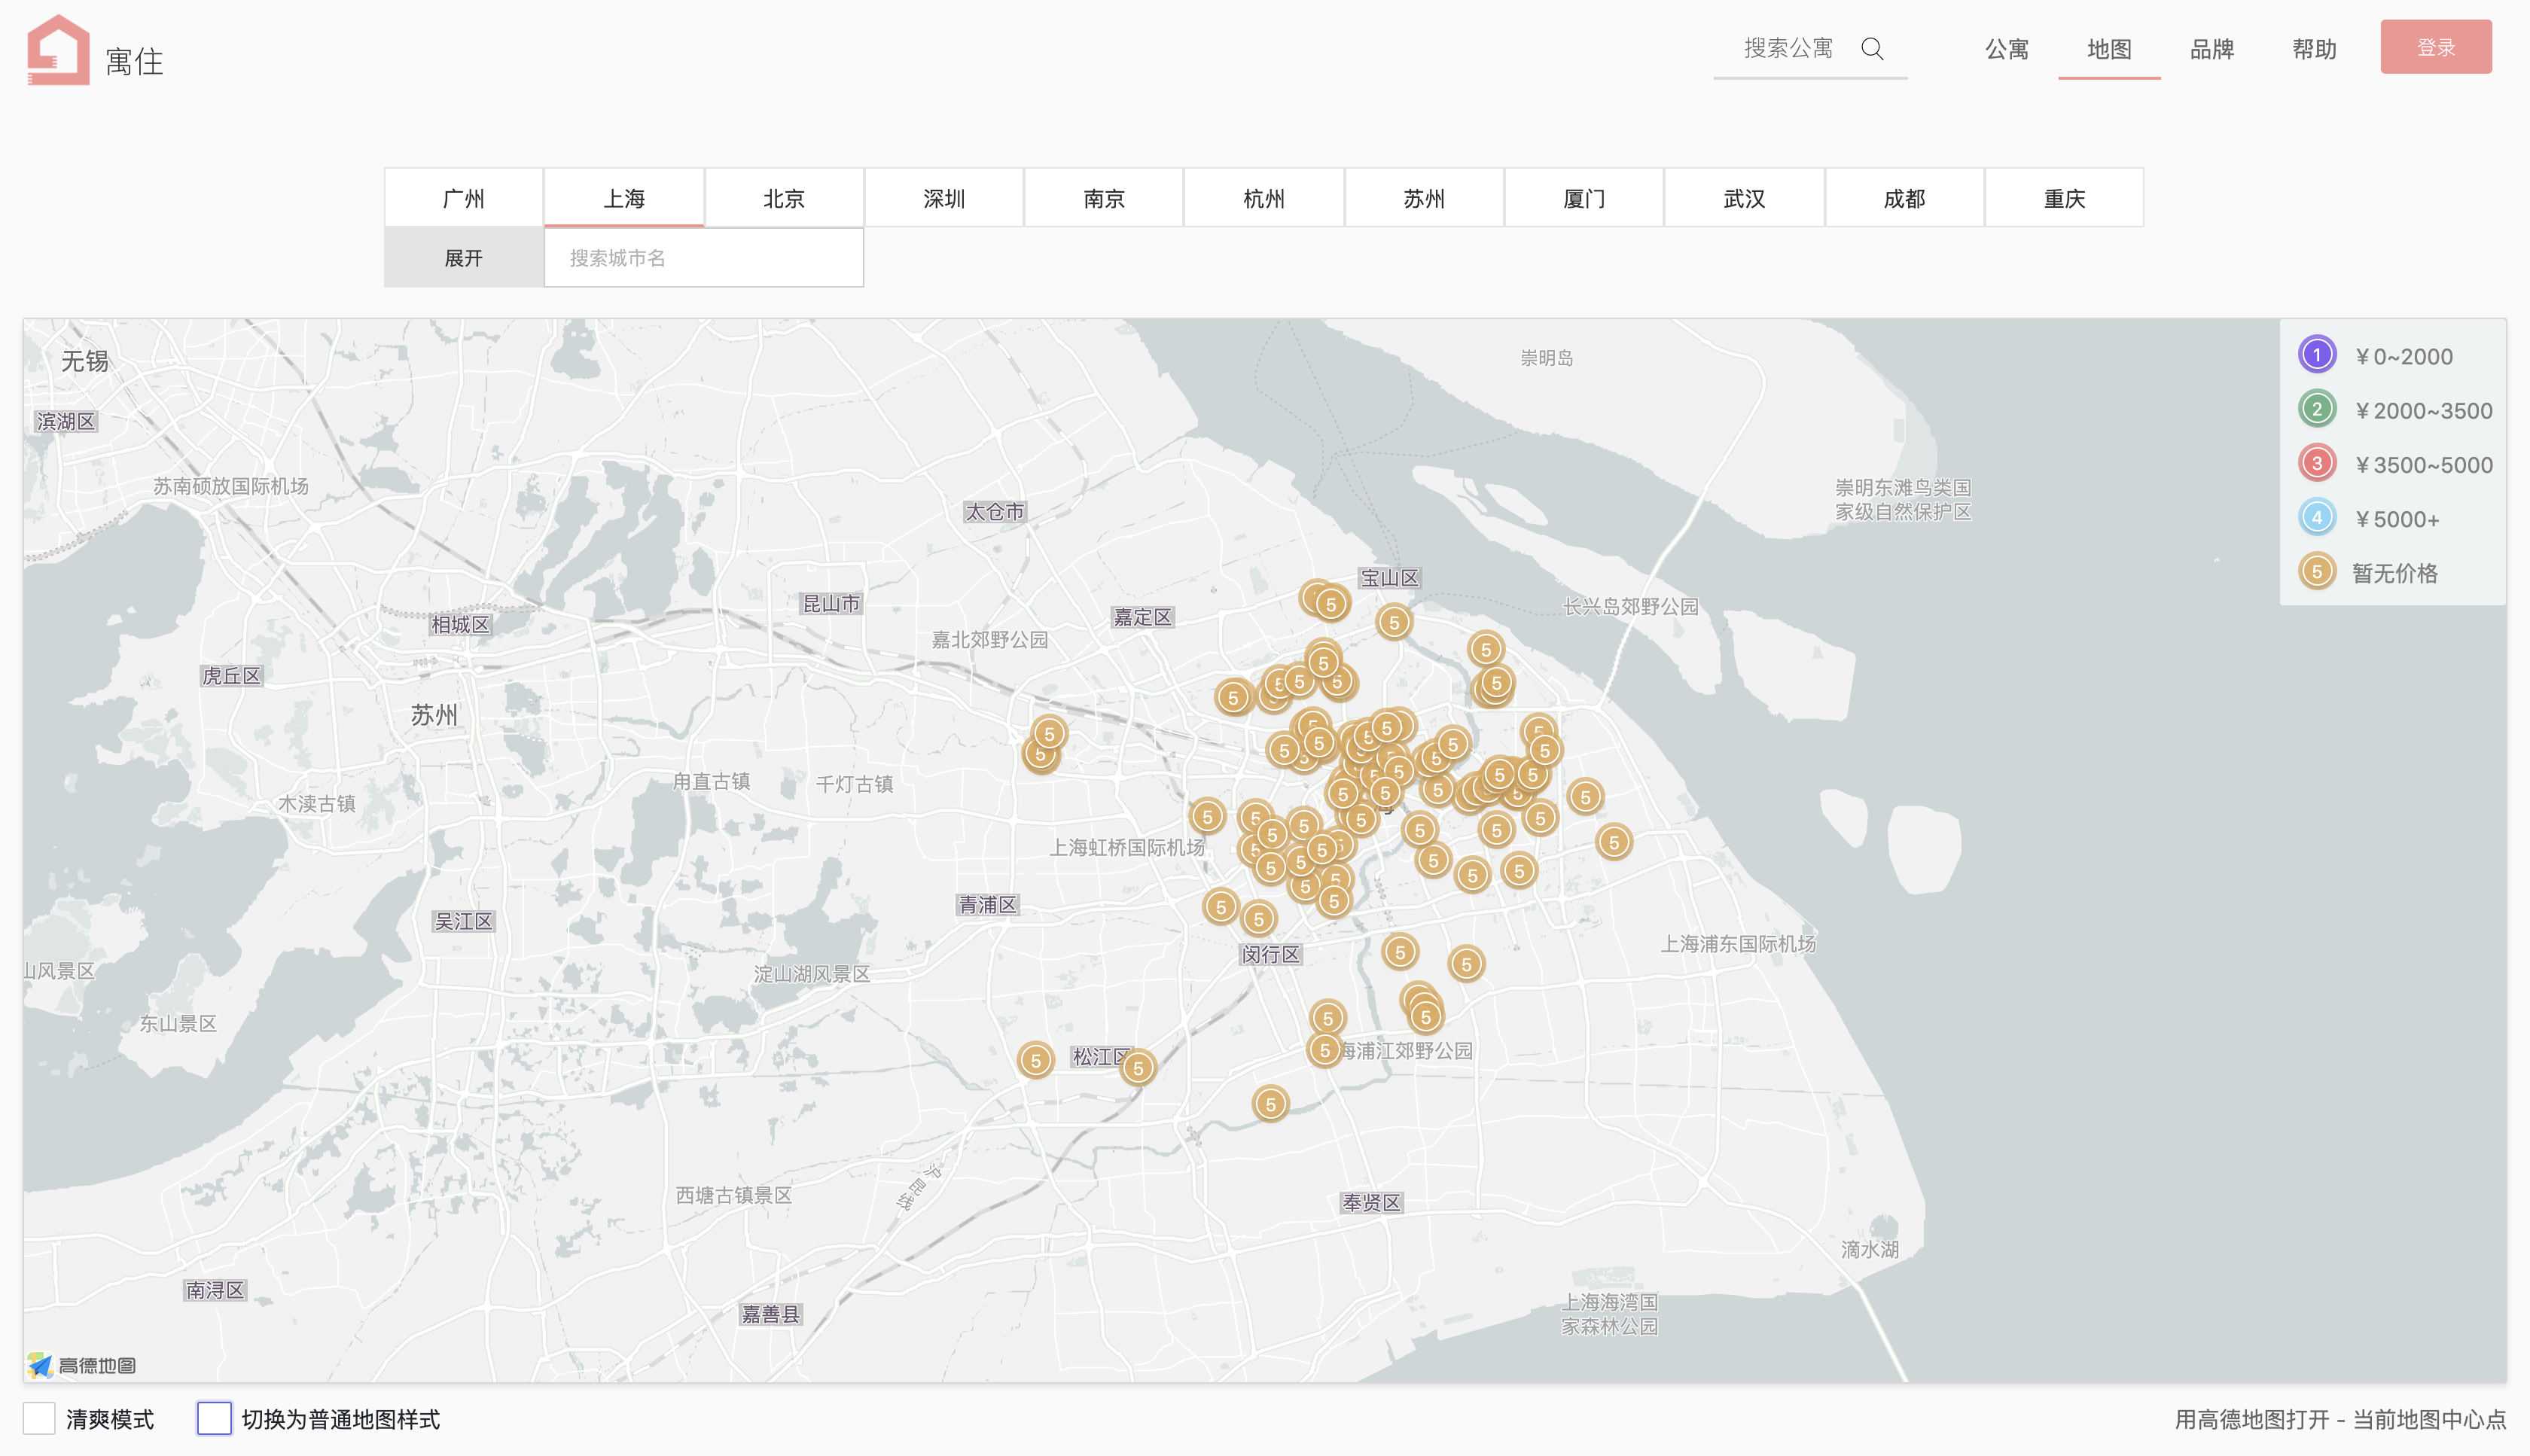Go to the 公寓 navigation item
This screenshot has width=2530, height=1456.
tap(2006, 49)
